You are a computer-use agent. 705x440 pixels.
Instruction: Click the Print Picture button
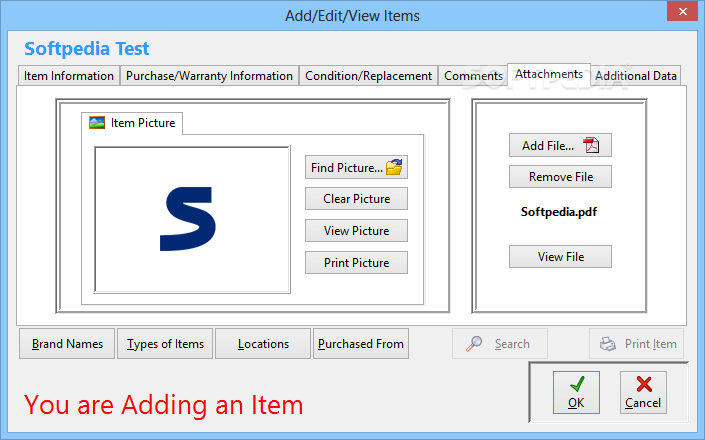point(357,262)
